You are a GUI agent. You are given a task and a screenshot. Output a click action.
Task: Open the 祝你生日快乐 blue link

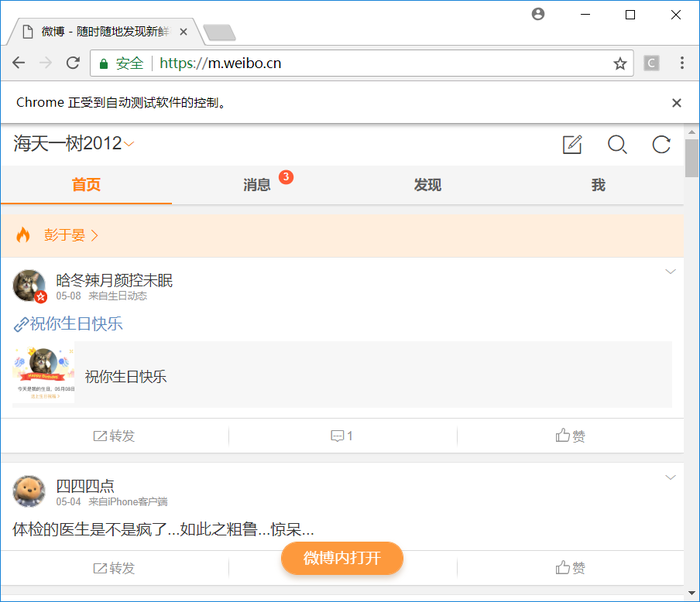(x=68, y=323)
